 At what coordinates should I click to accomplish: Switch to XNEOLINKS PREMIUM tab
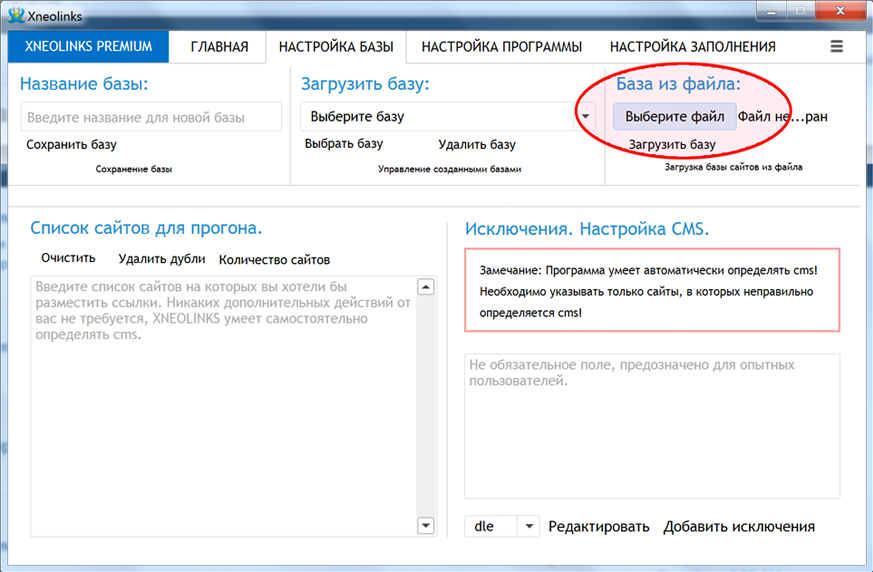coord(88,46)
